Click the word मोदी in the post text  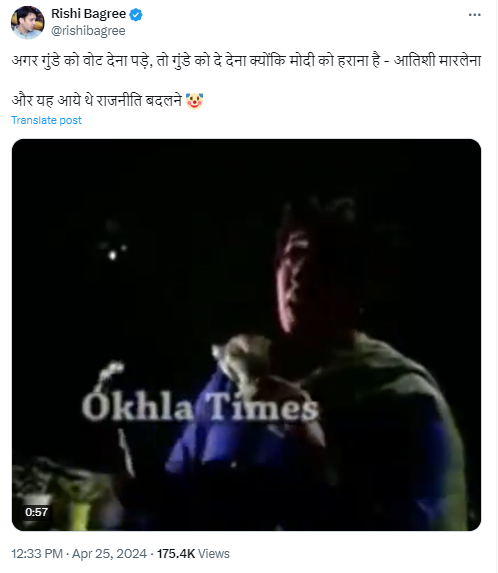pos(302,60)
